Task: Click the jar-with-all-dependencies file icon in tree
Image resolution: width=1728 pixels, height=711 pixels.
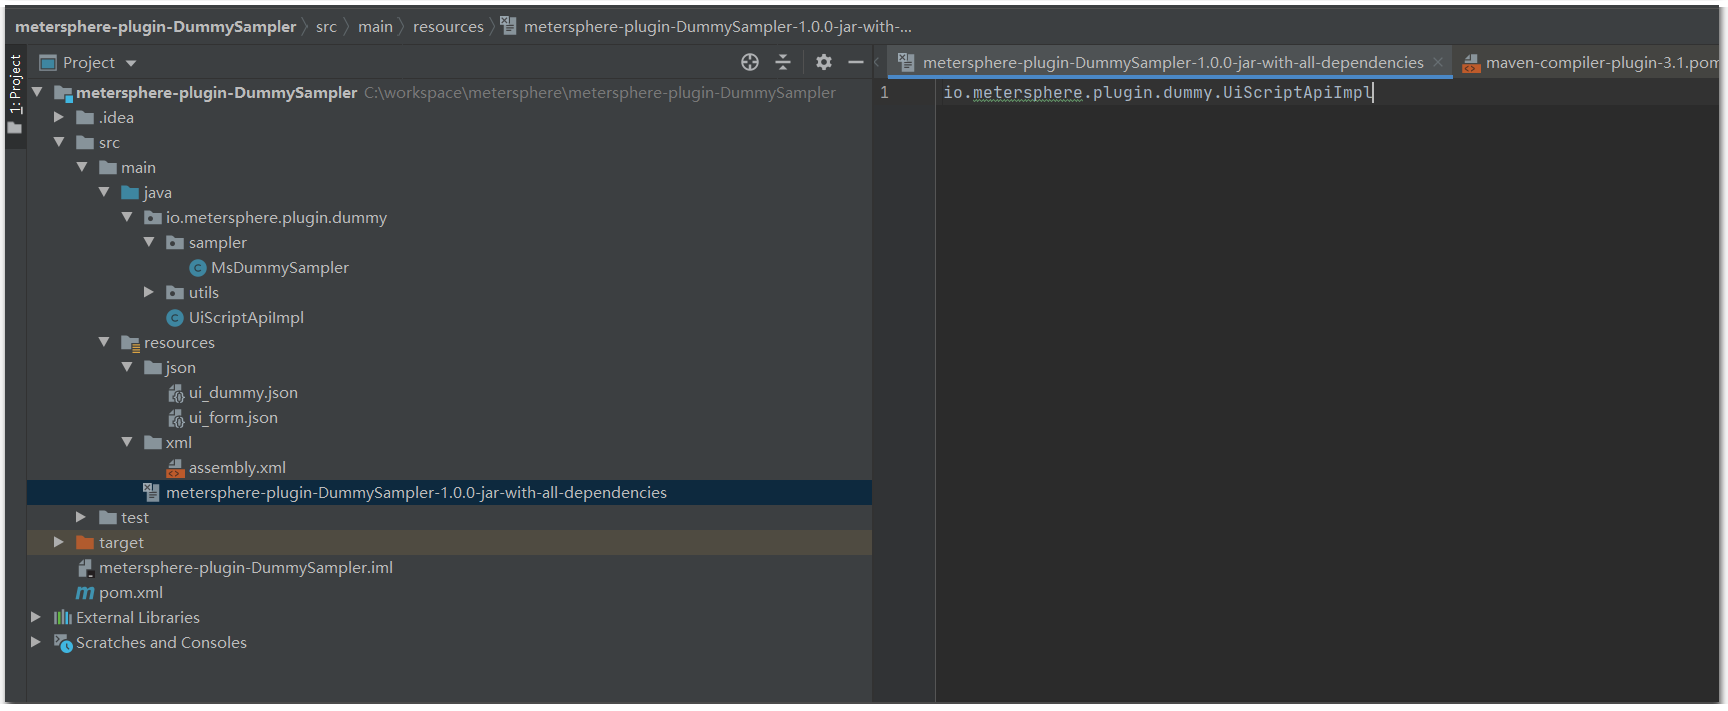Action: coord(152,492)
